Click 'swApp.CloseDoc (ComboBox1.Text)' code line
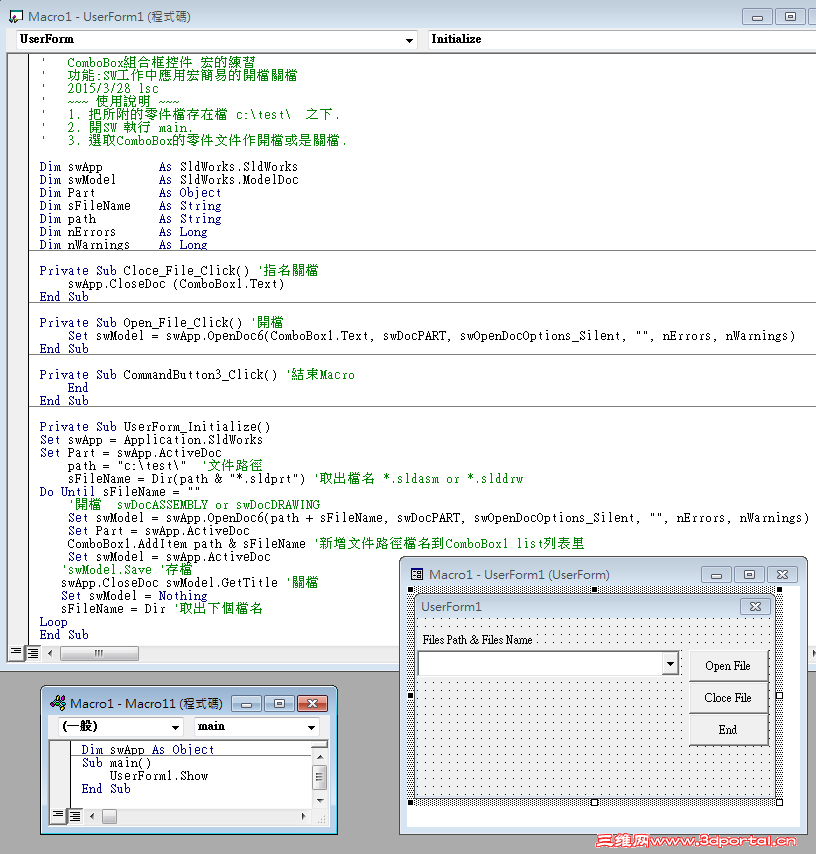Viewport: 816px width, 854px height. pyautogui.click(x=176, y=284)
